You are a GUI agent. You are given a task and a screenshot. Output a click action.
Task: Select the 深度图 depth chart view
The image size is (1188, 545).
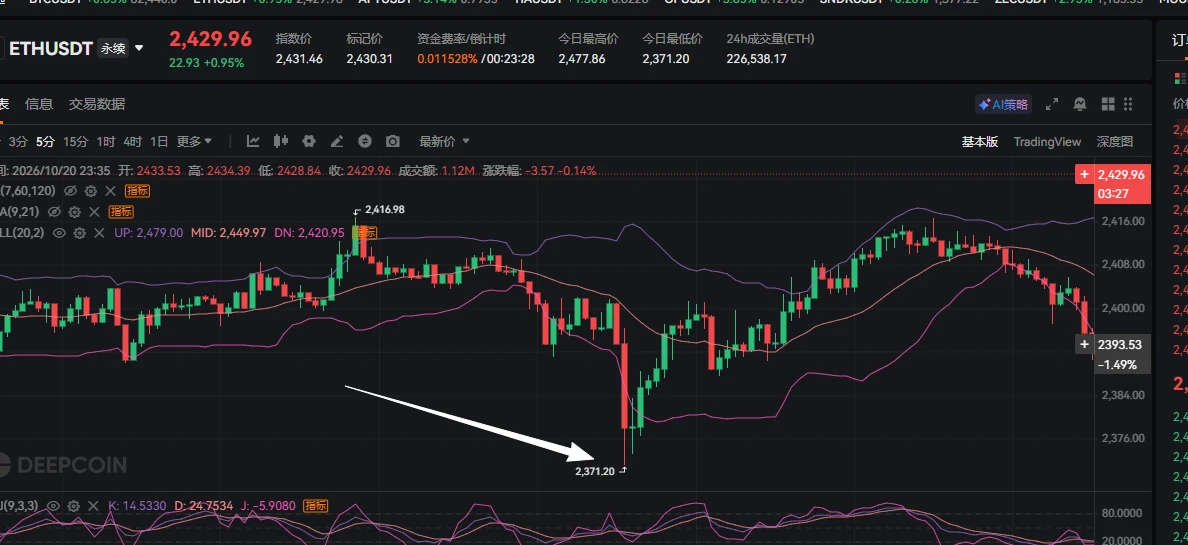click(1115, 142)
